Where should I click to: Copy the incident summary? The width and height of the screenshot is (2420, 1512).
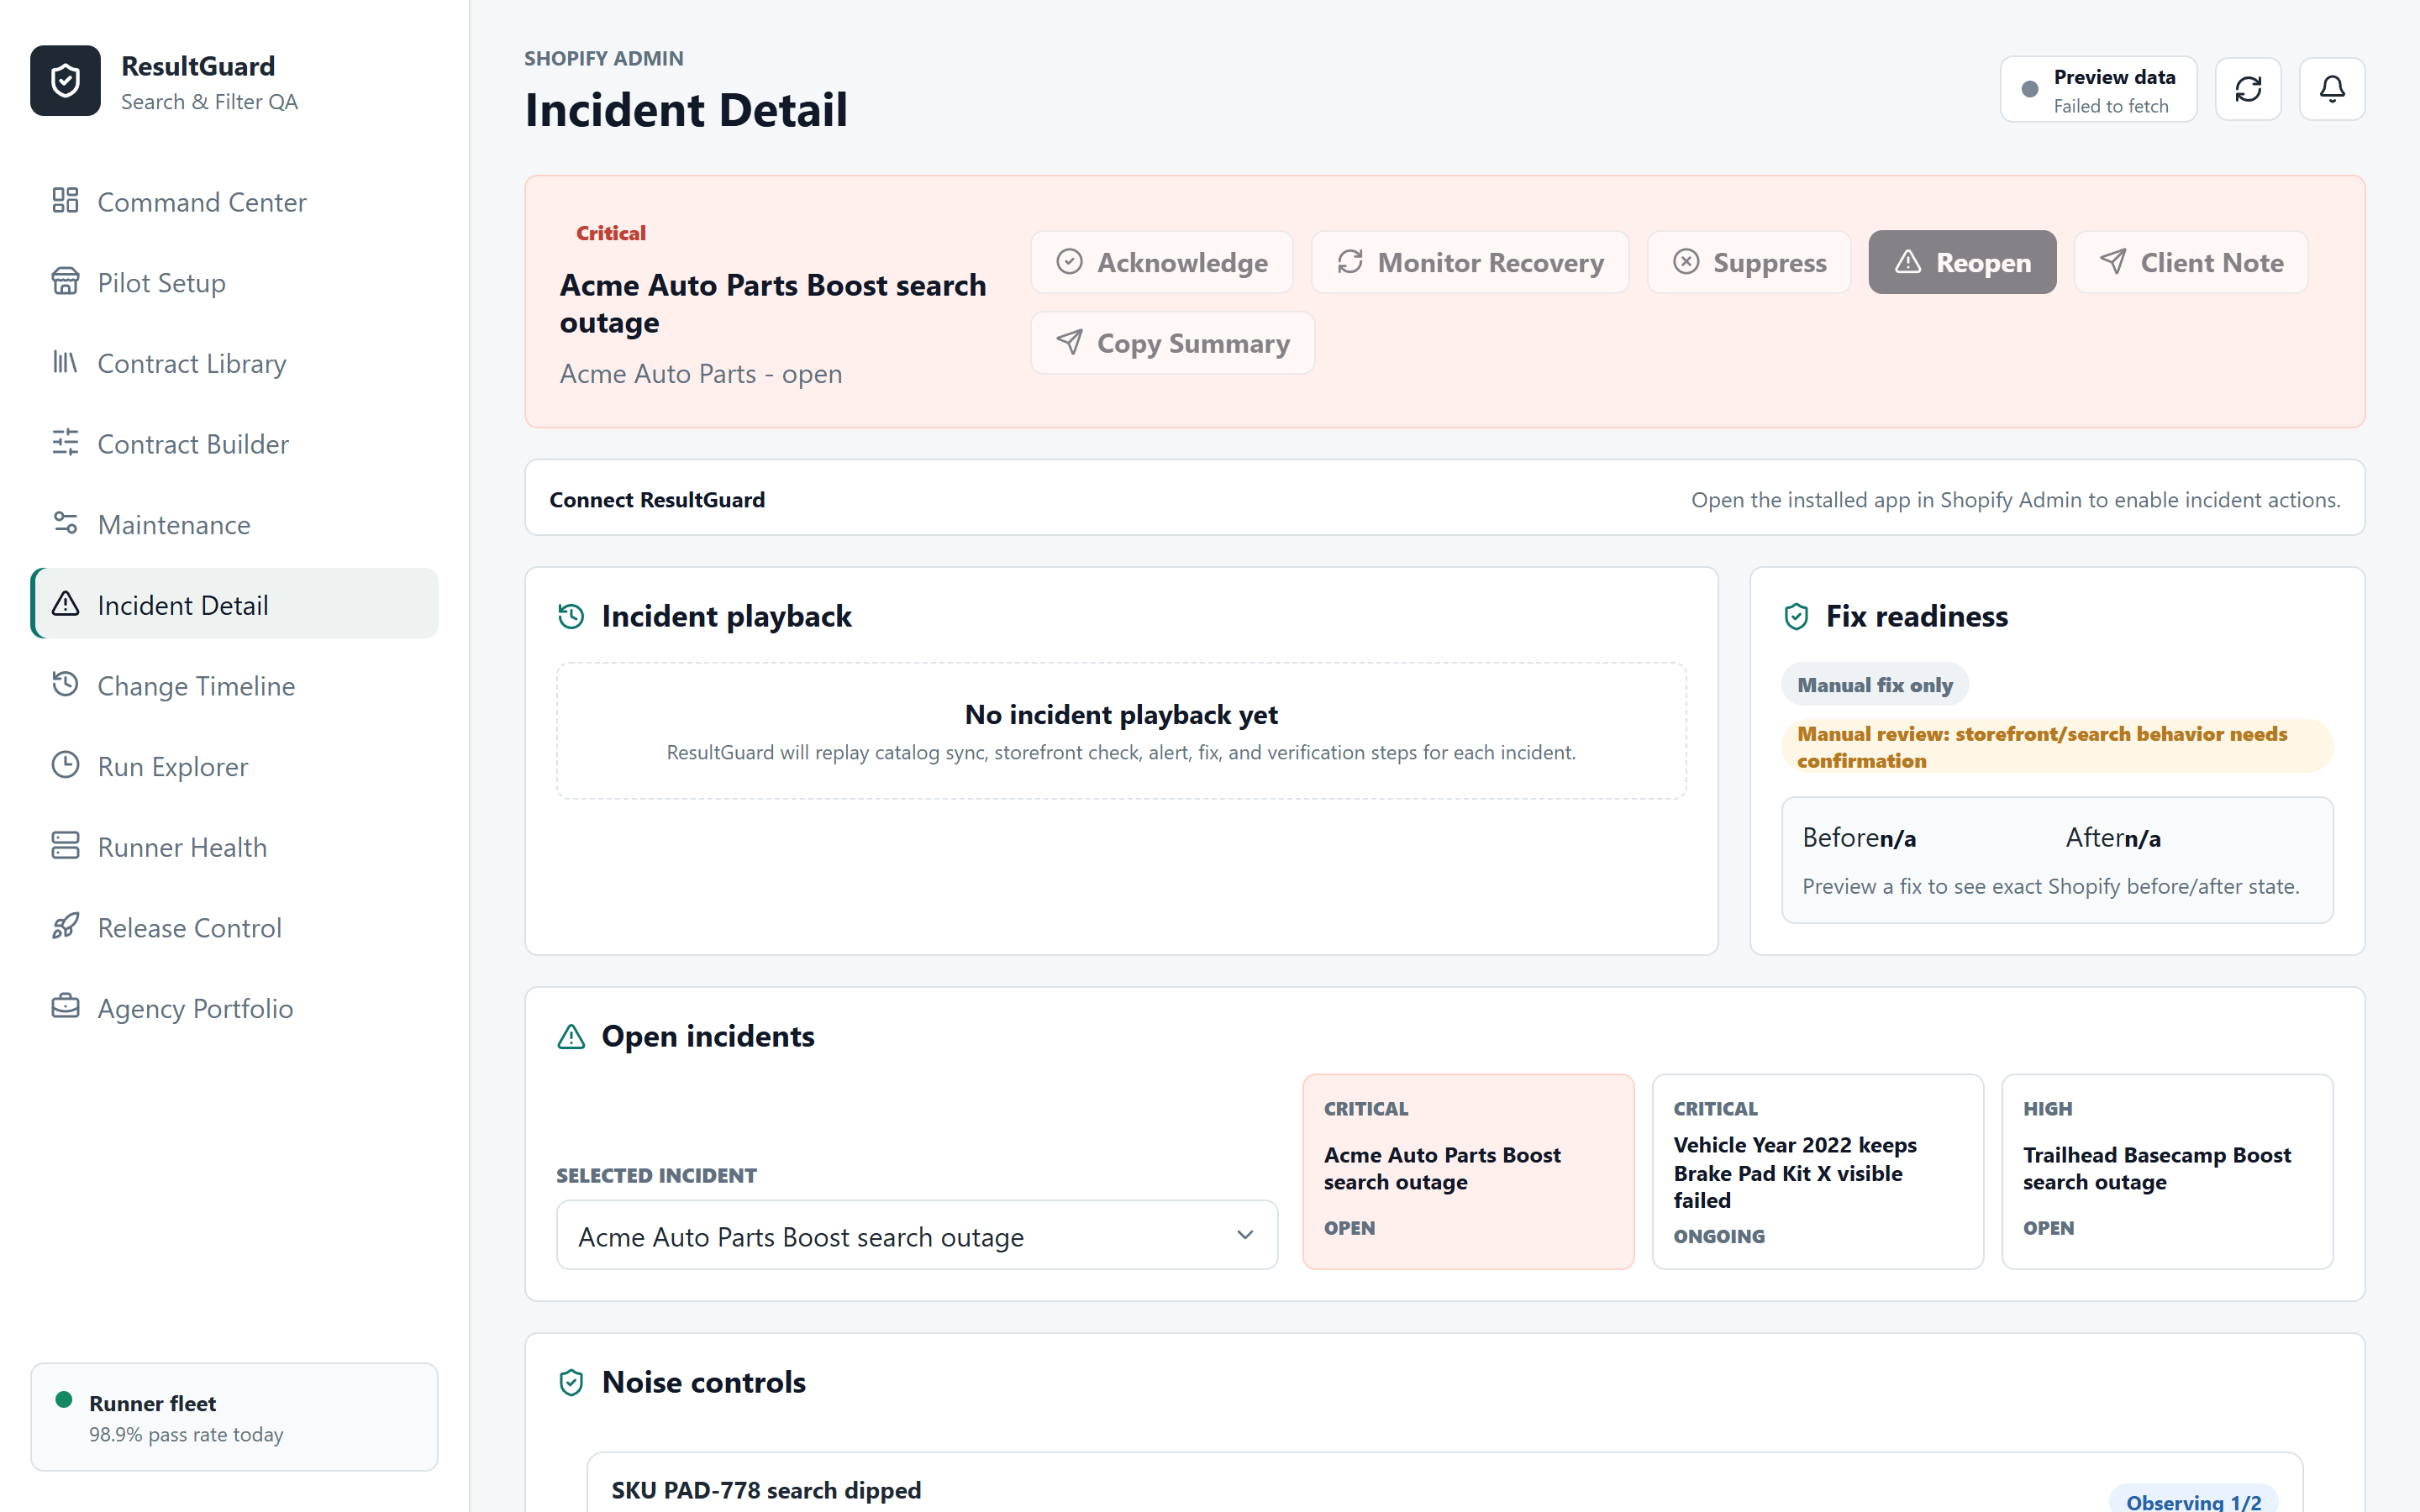point(1172,343)
